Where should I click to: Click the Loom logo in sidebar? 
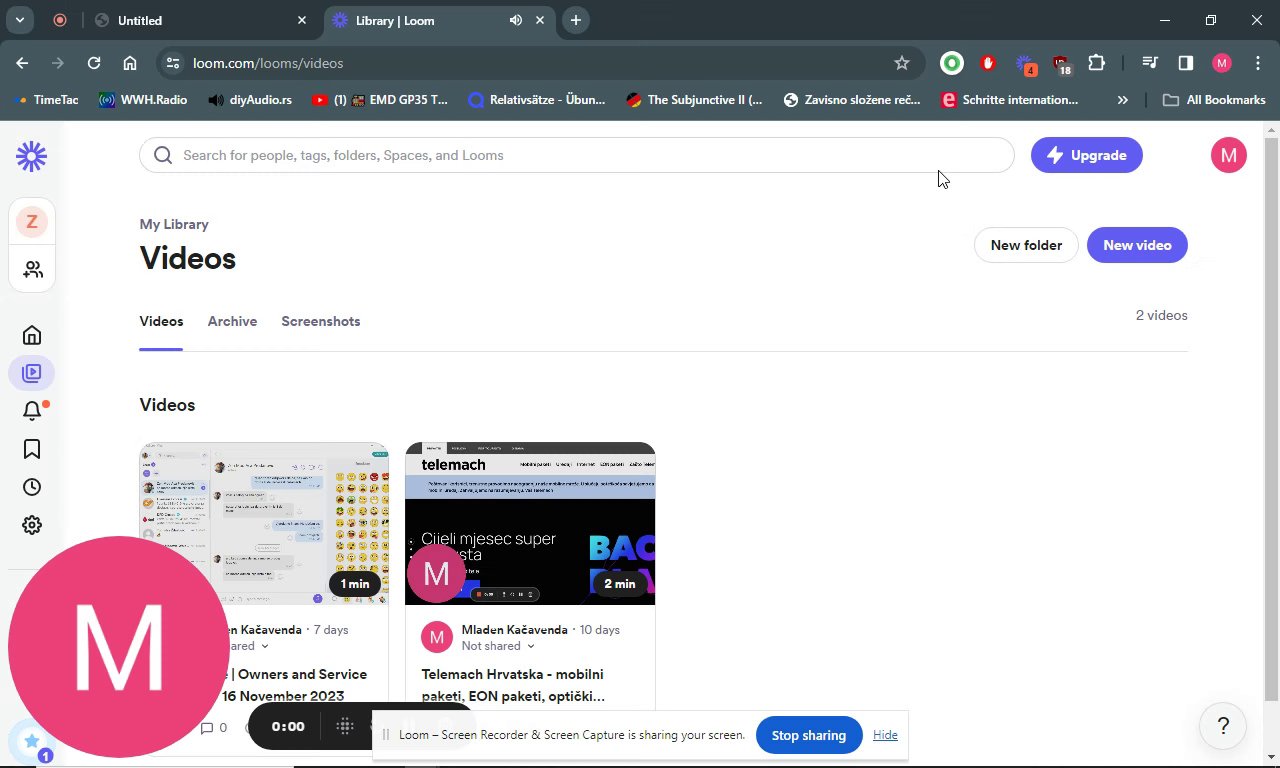32,156
